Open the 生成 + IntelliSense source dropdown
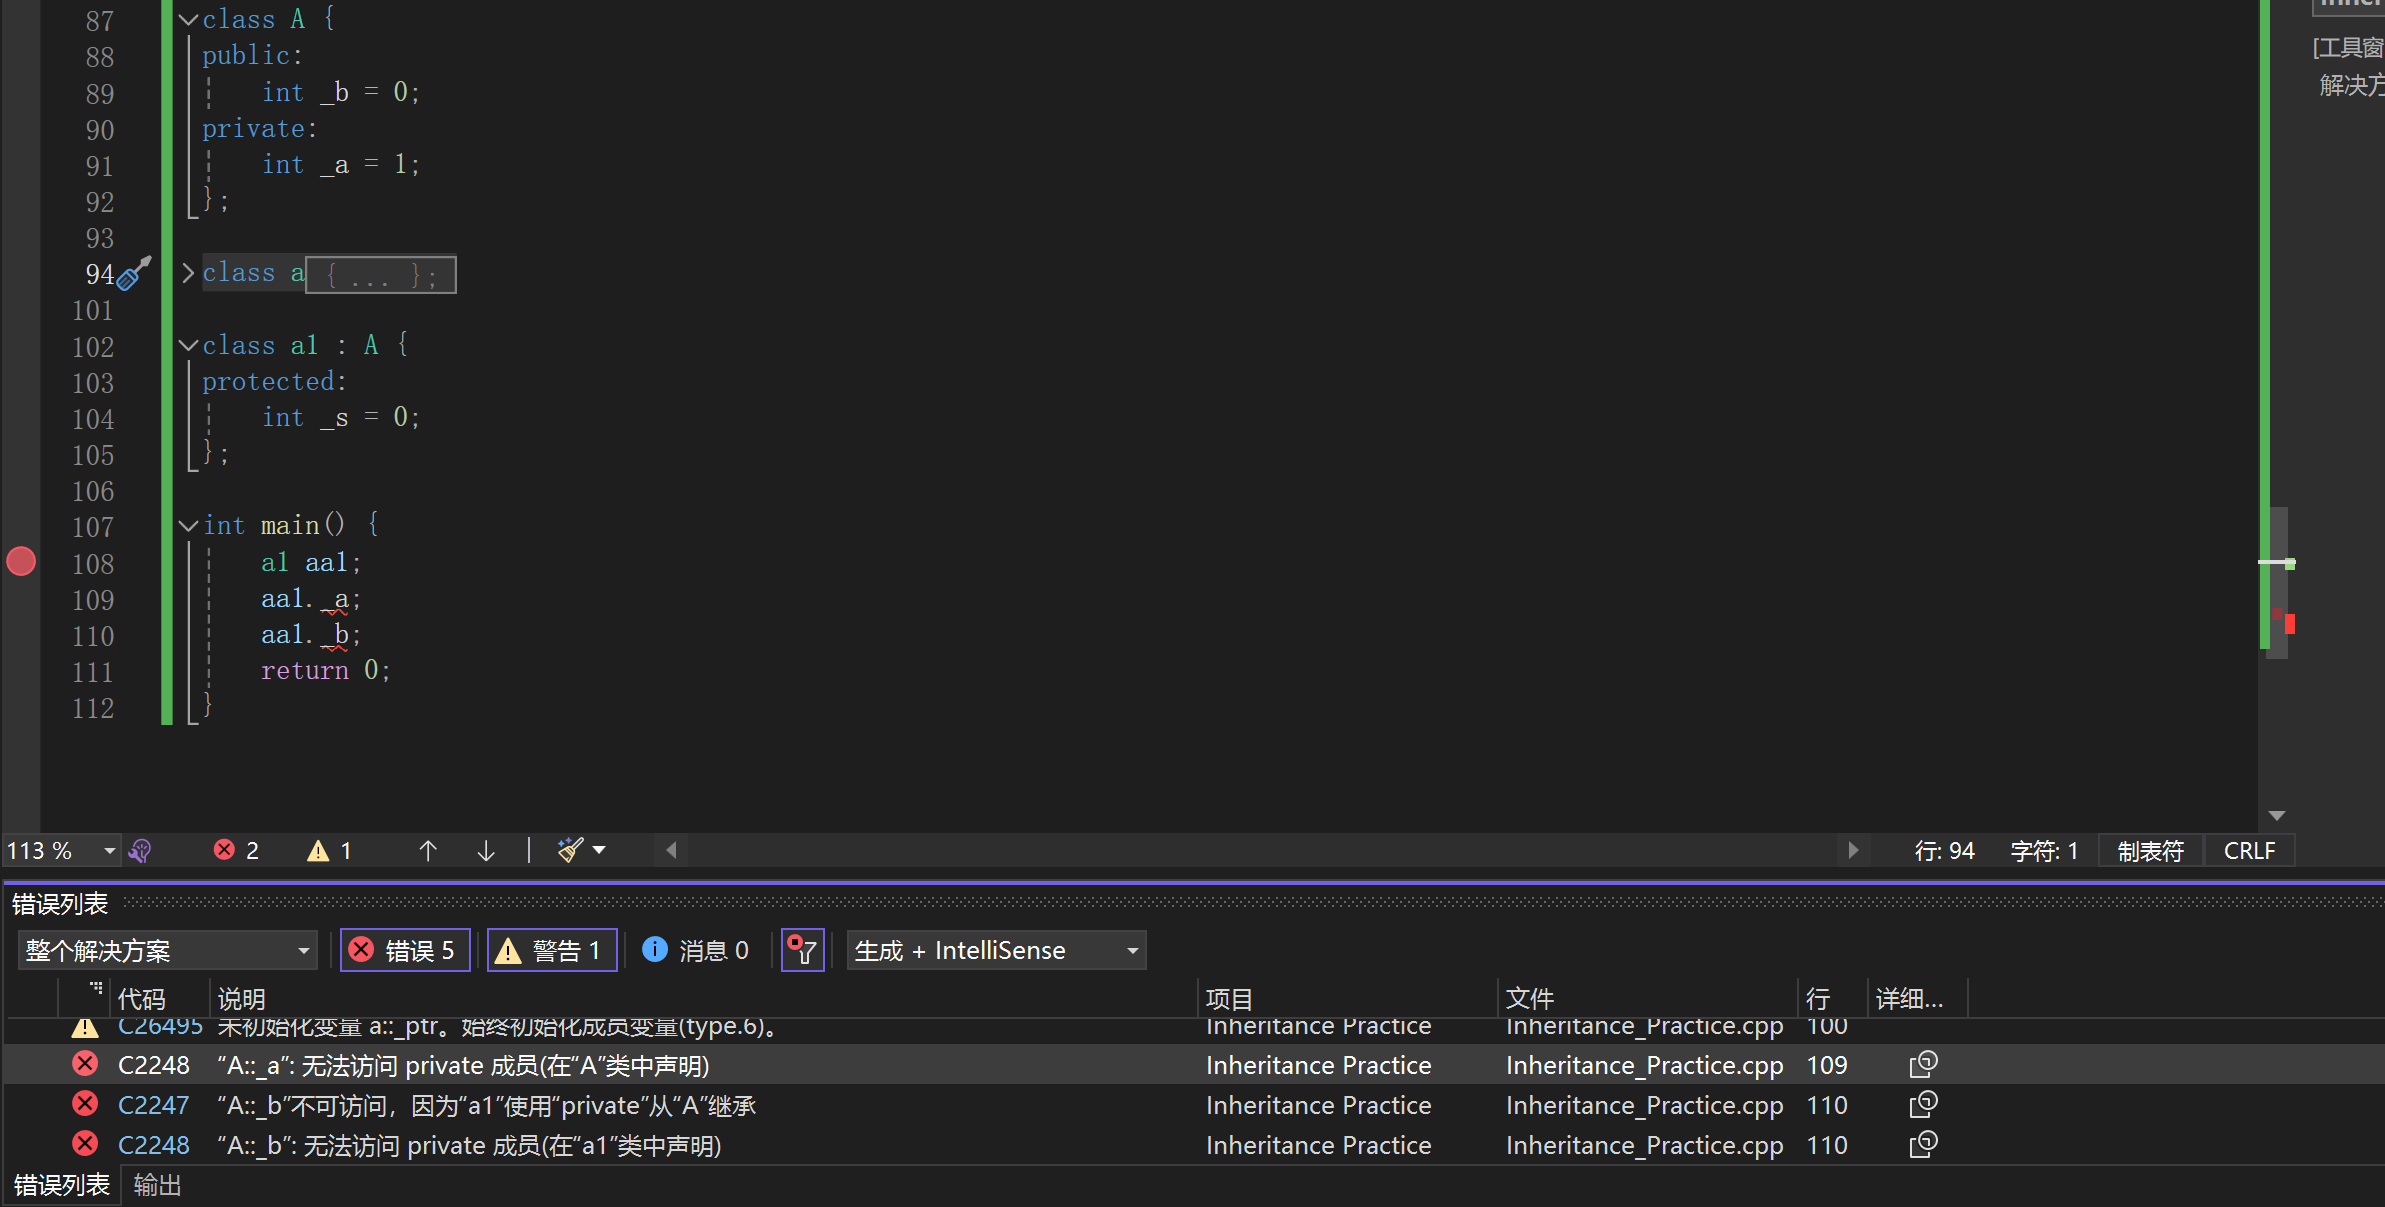This screenshot has width=2385, height=1207. (996, 950)
